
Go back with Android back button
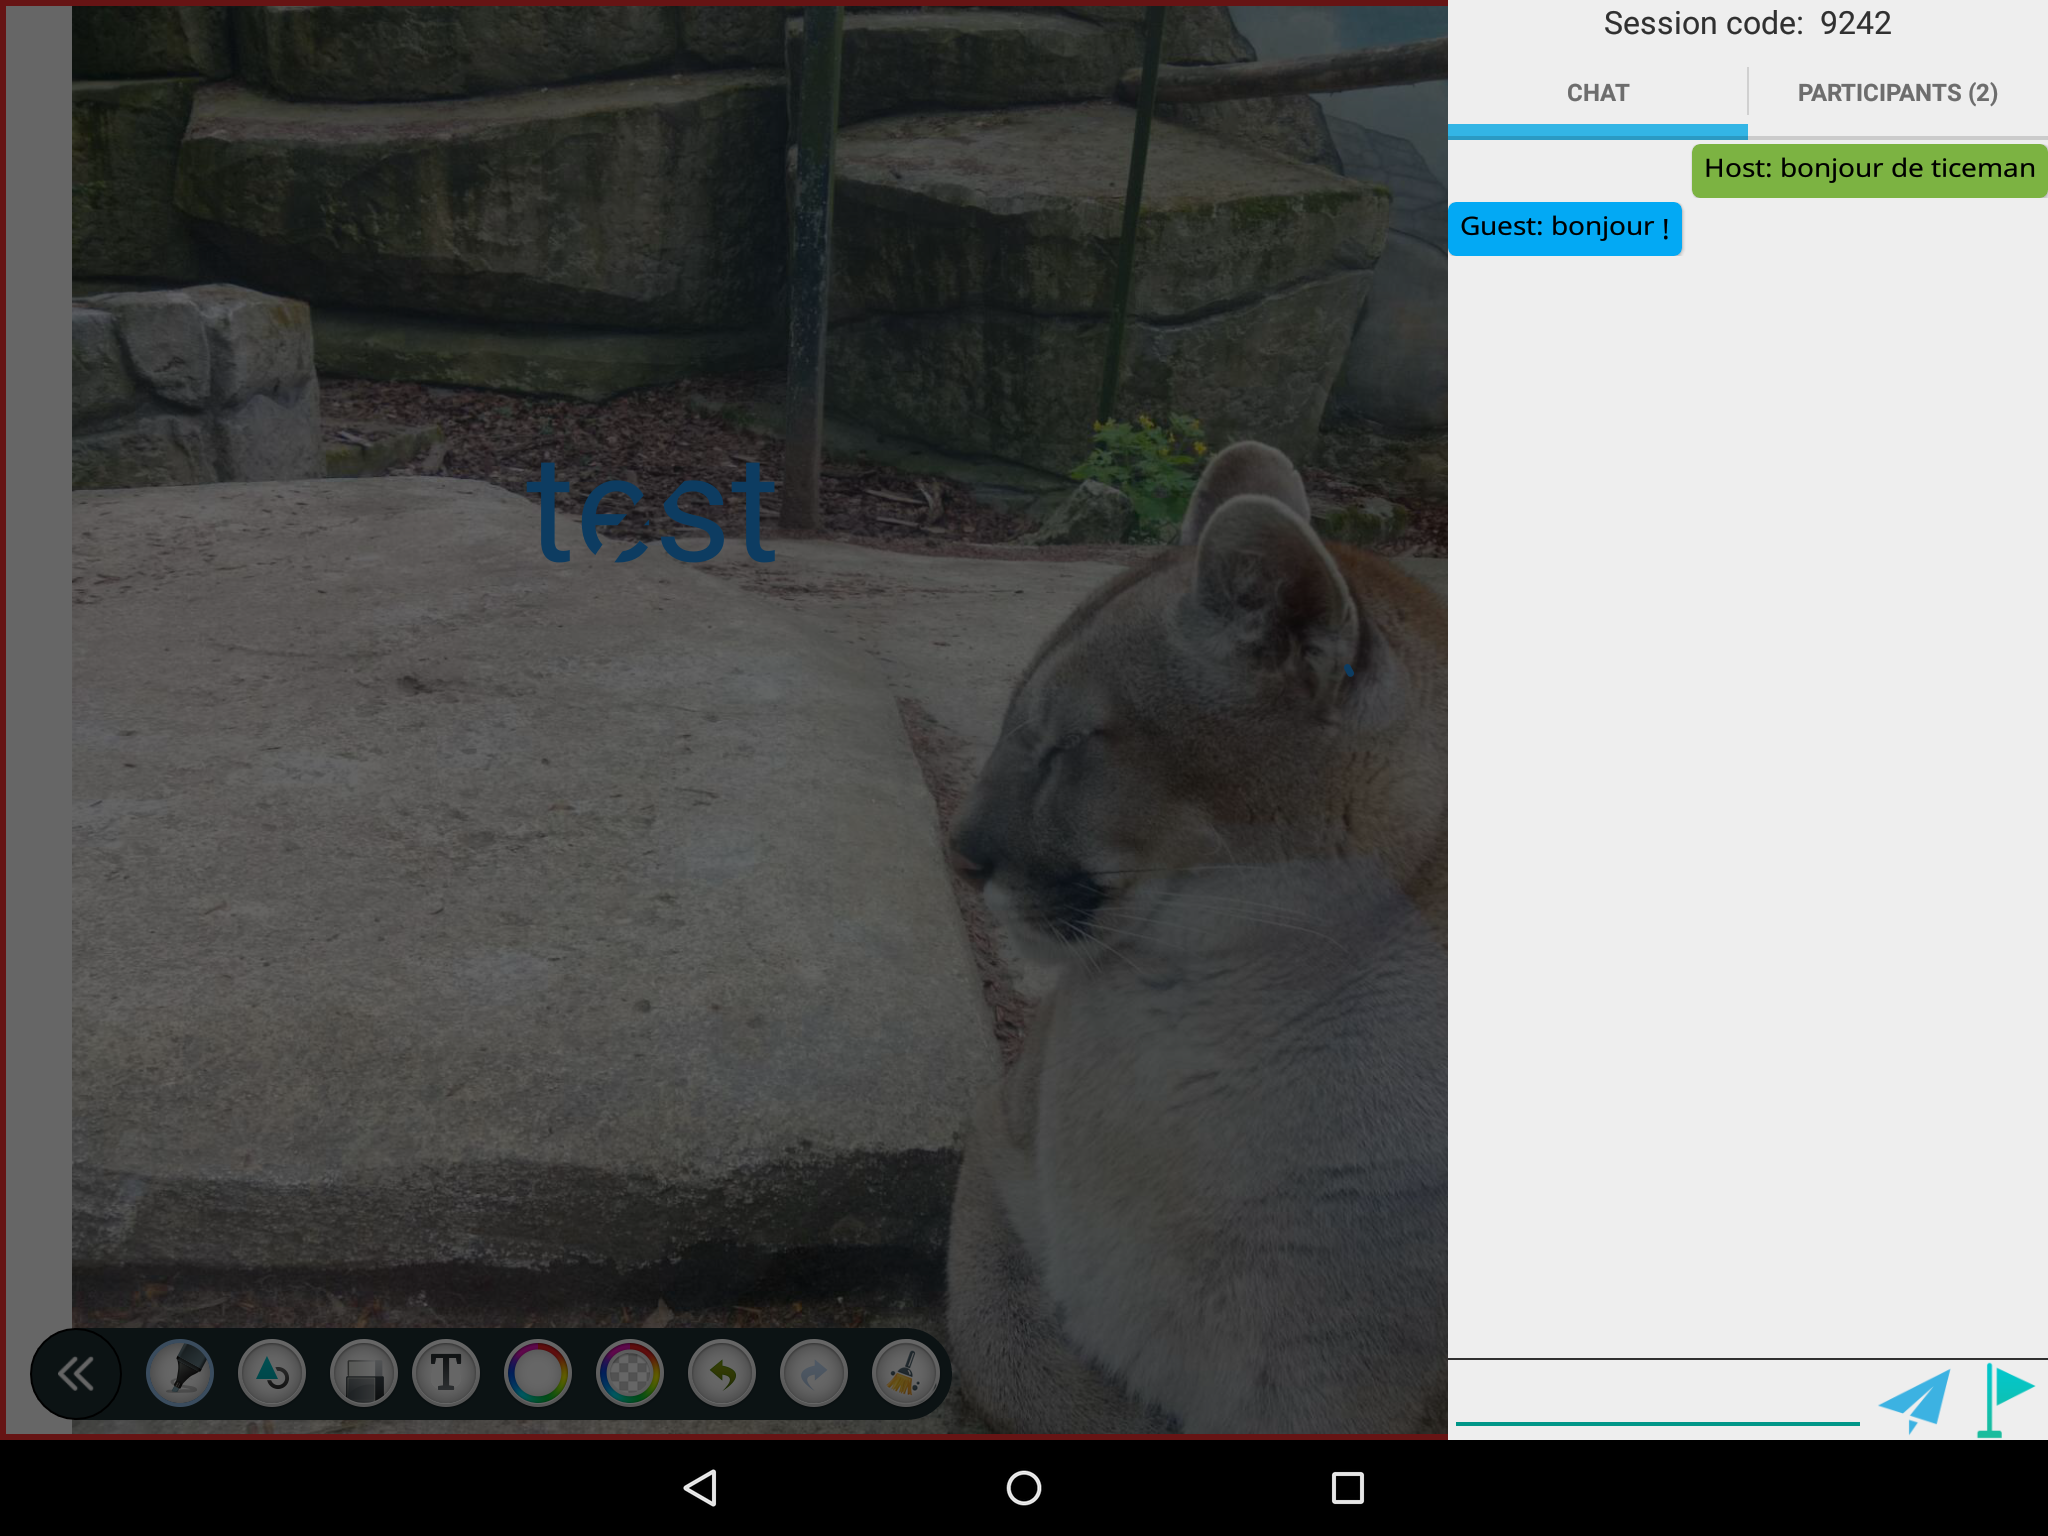(x=700, y=1488)
